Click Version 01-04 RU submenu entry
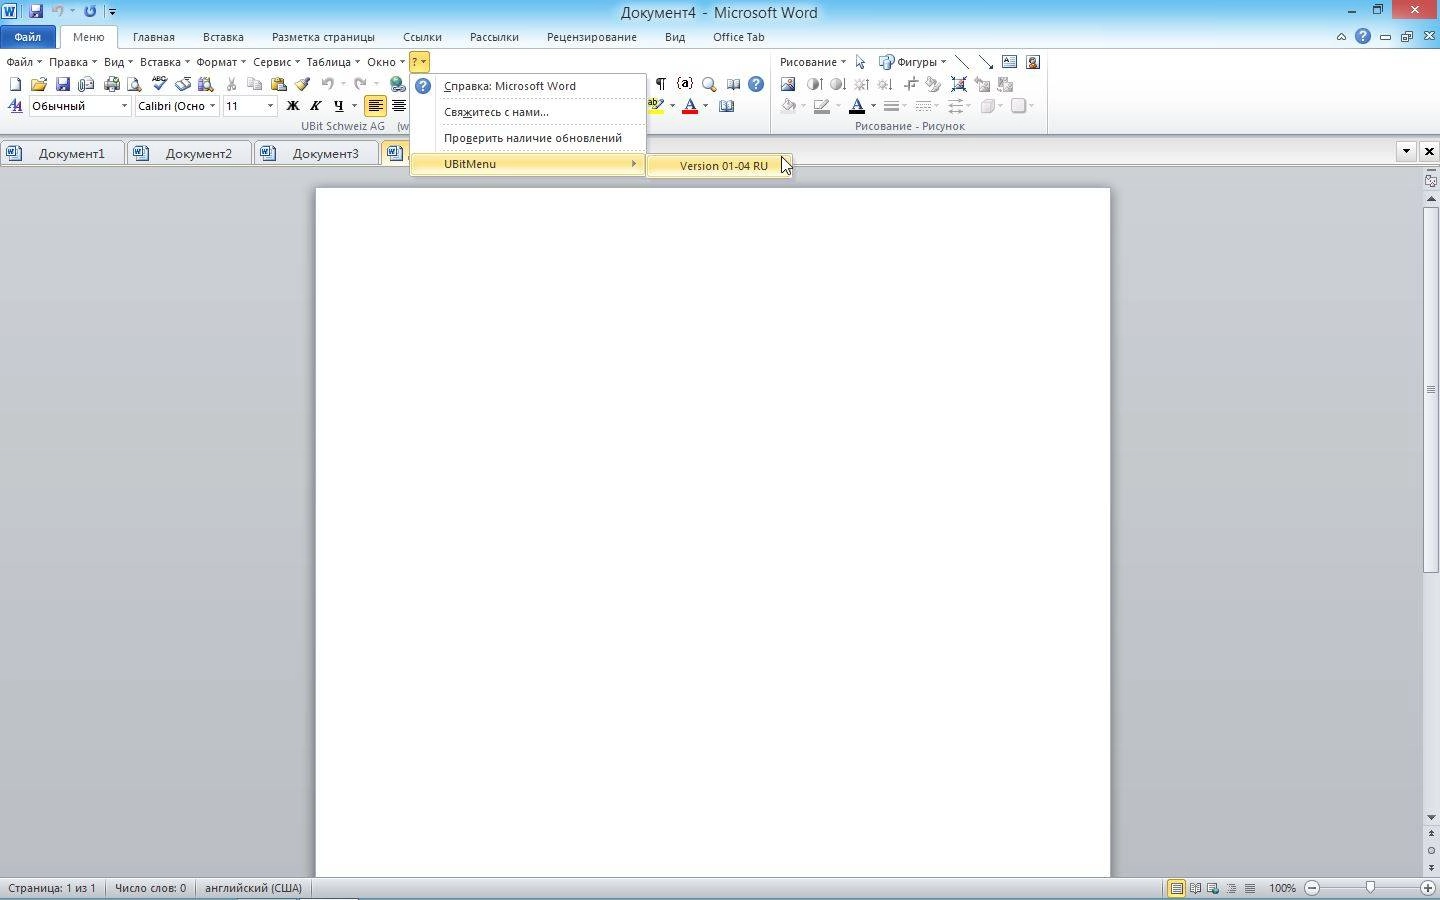This screenshot has height=900, width=1440. pos(719,166)
